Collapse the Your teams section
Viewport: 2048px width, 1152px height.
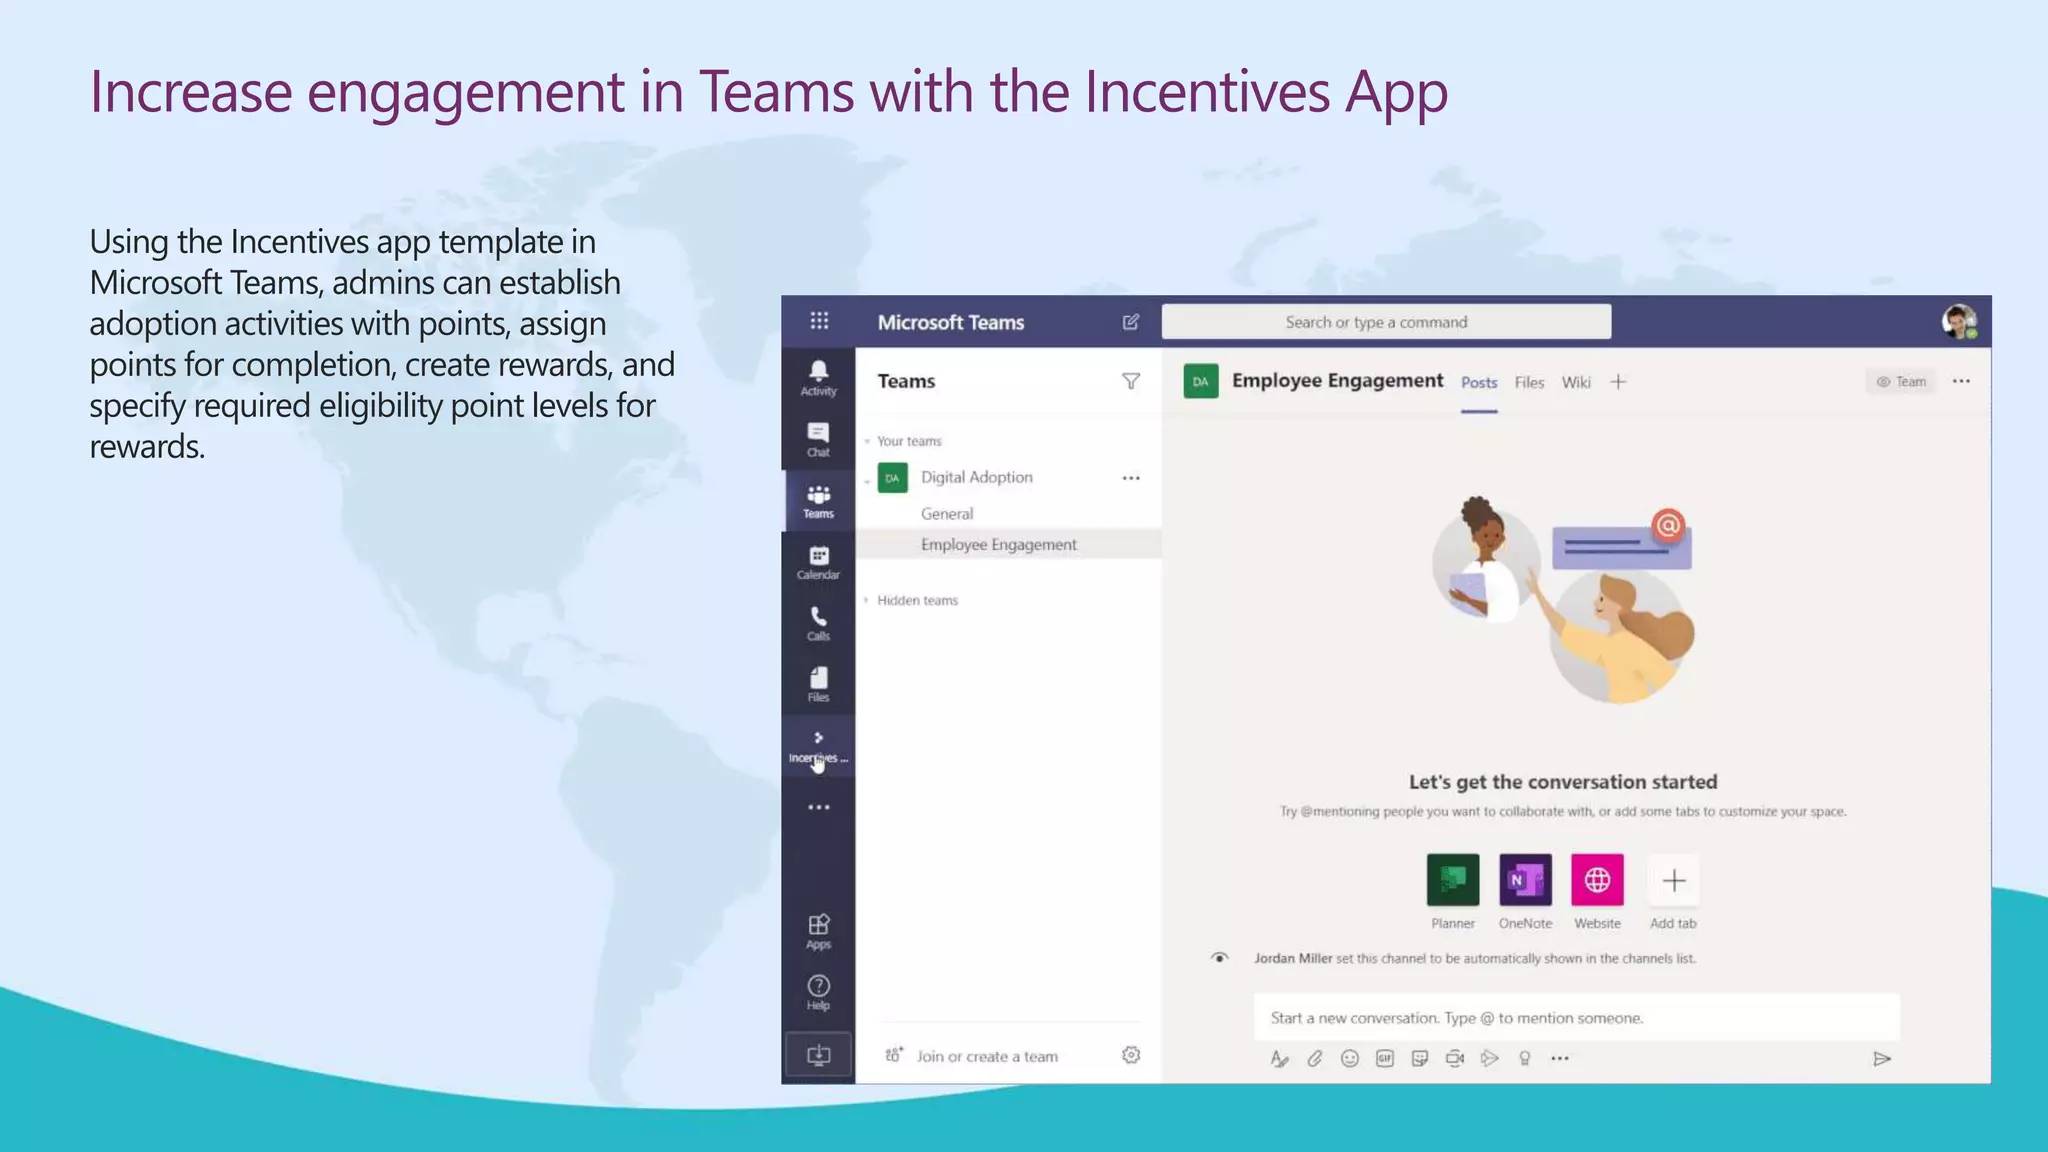coord(867,441)
